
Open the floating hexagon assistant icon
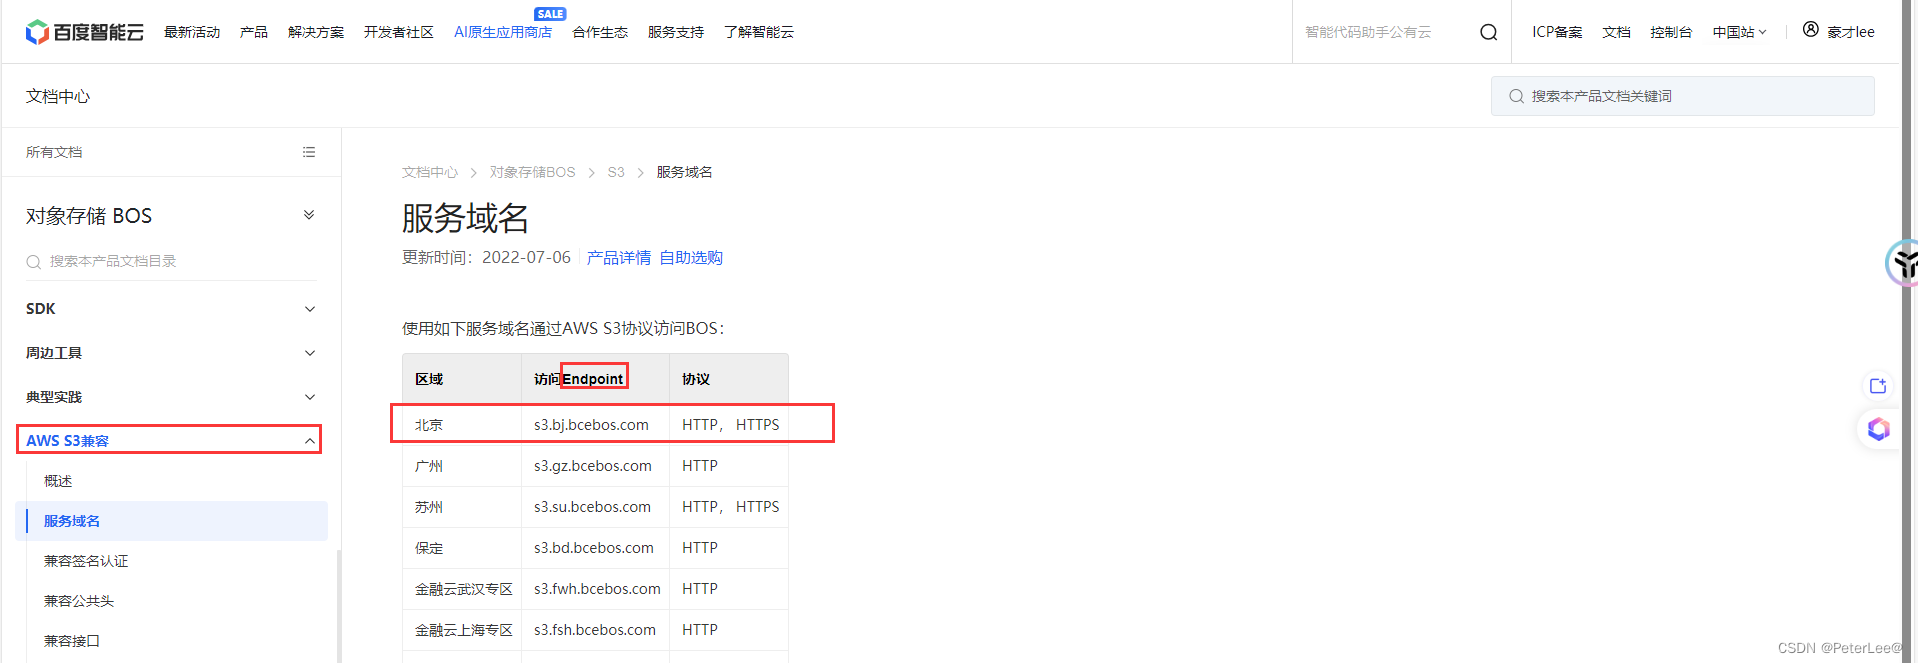pyautogui.click(x=1878, y=429)
